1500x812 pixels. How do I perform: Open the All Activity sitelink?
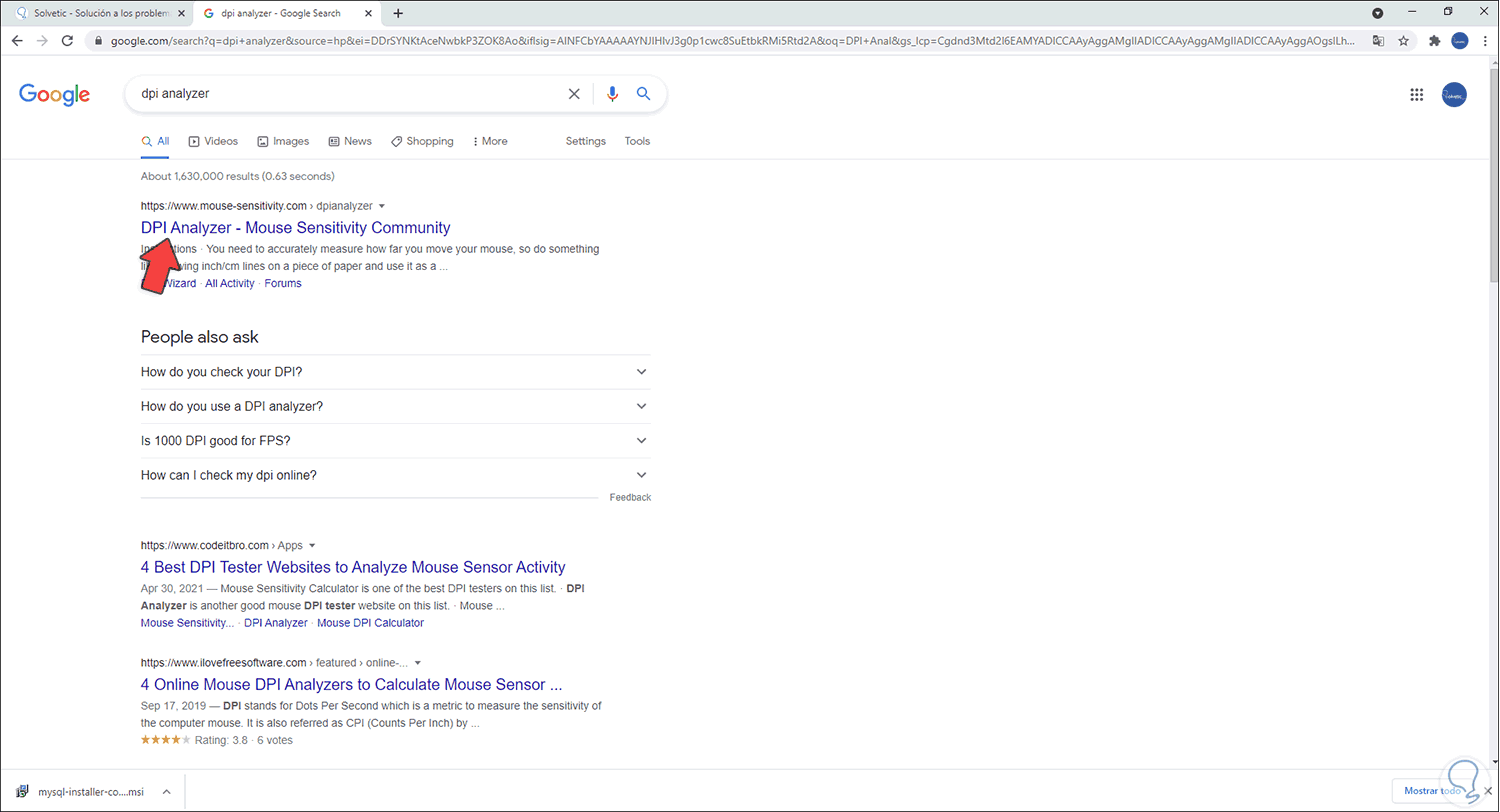pyautogui.click(x=230, y=283)
